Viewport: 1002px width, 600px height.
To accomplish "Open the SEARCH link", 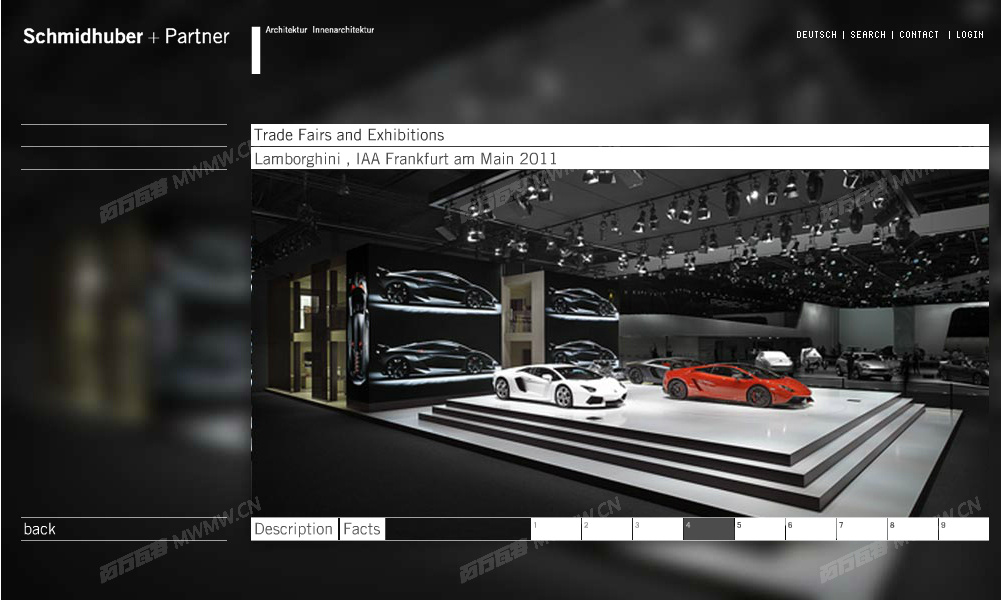I will (868, 35).
